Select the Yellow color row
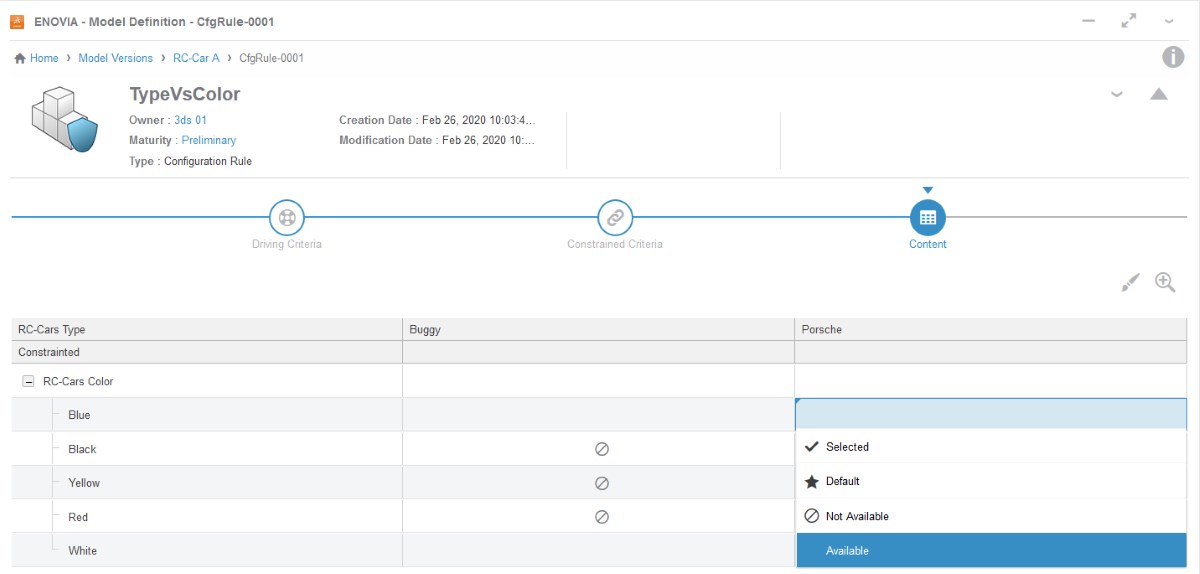The height and width of the screenshot is (574, 1200). click(206, 483)
